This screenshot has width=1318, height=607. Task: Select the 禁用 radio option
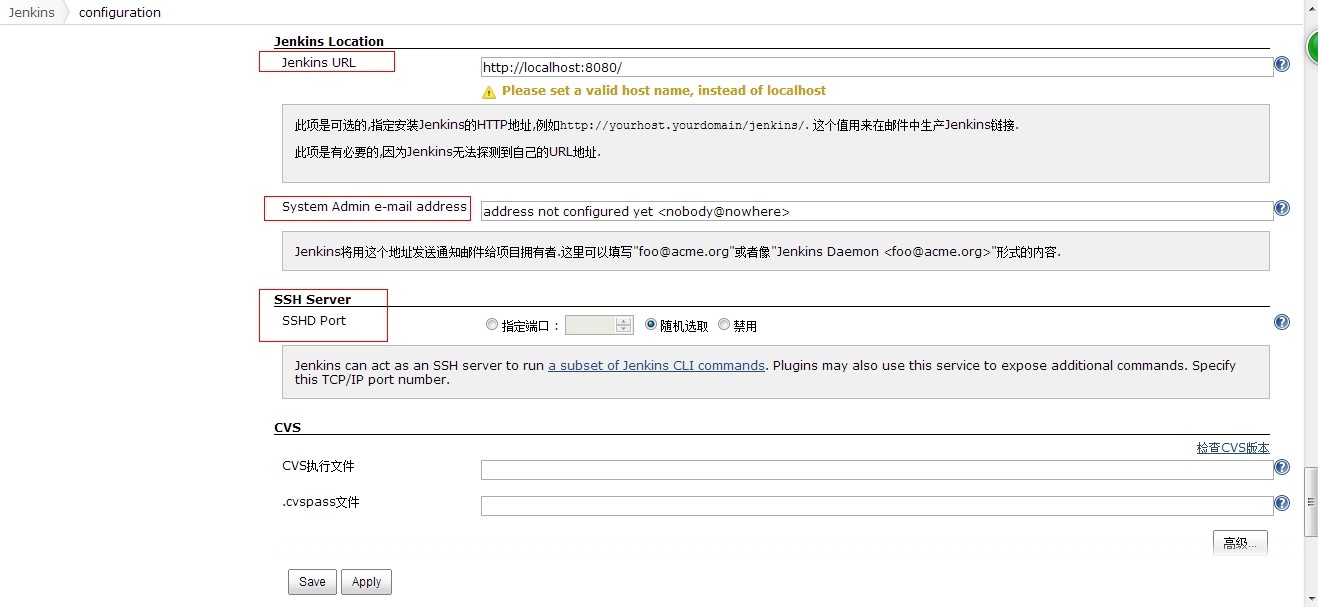point(724,325)
